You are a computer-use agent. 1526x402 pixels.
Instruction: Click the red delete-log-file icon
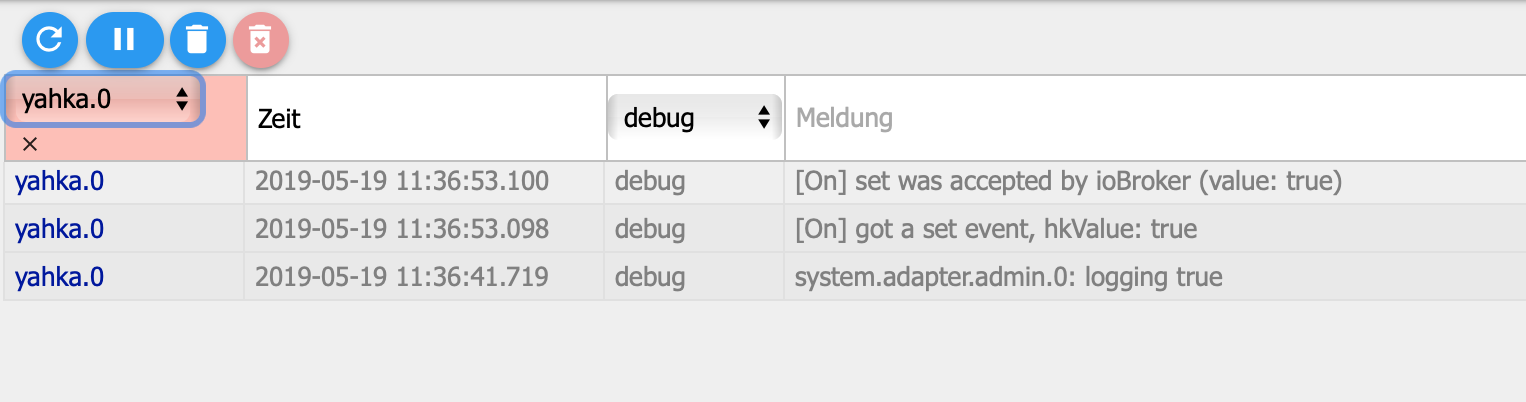tap(261, 40)
